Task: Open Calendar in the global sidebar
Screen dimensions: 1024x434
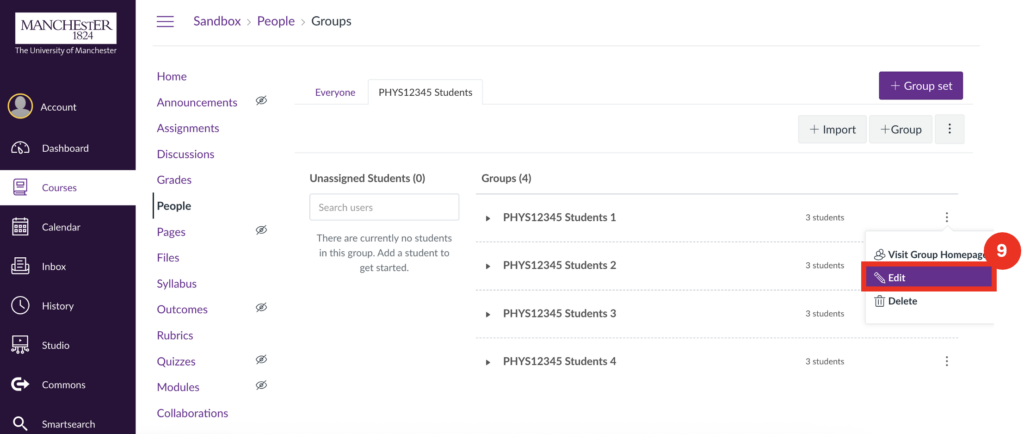Action: pyautogui.click(x=60, y=227)
